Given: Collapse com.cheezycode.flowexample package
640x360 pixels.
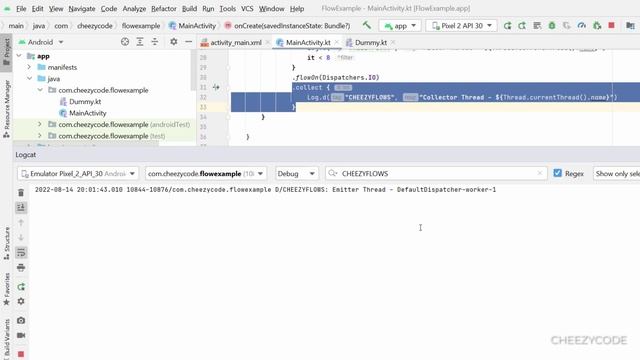Looking at the screenshot, I should (x=40, y=90).
